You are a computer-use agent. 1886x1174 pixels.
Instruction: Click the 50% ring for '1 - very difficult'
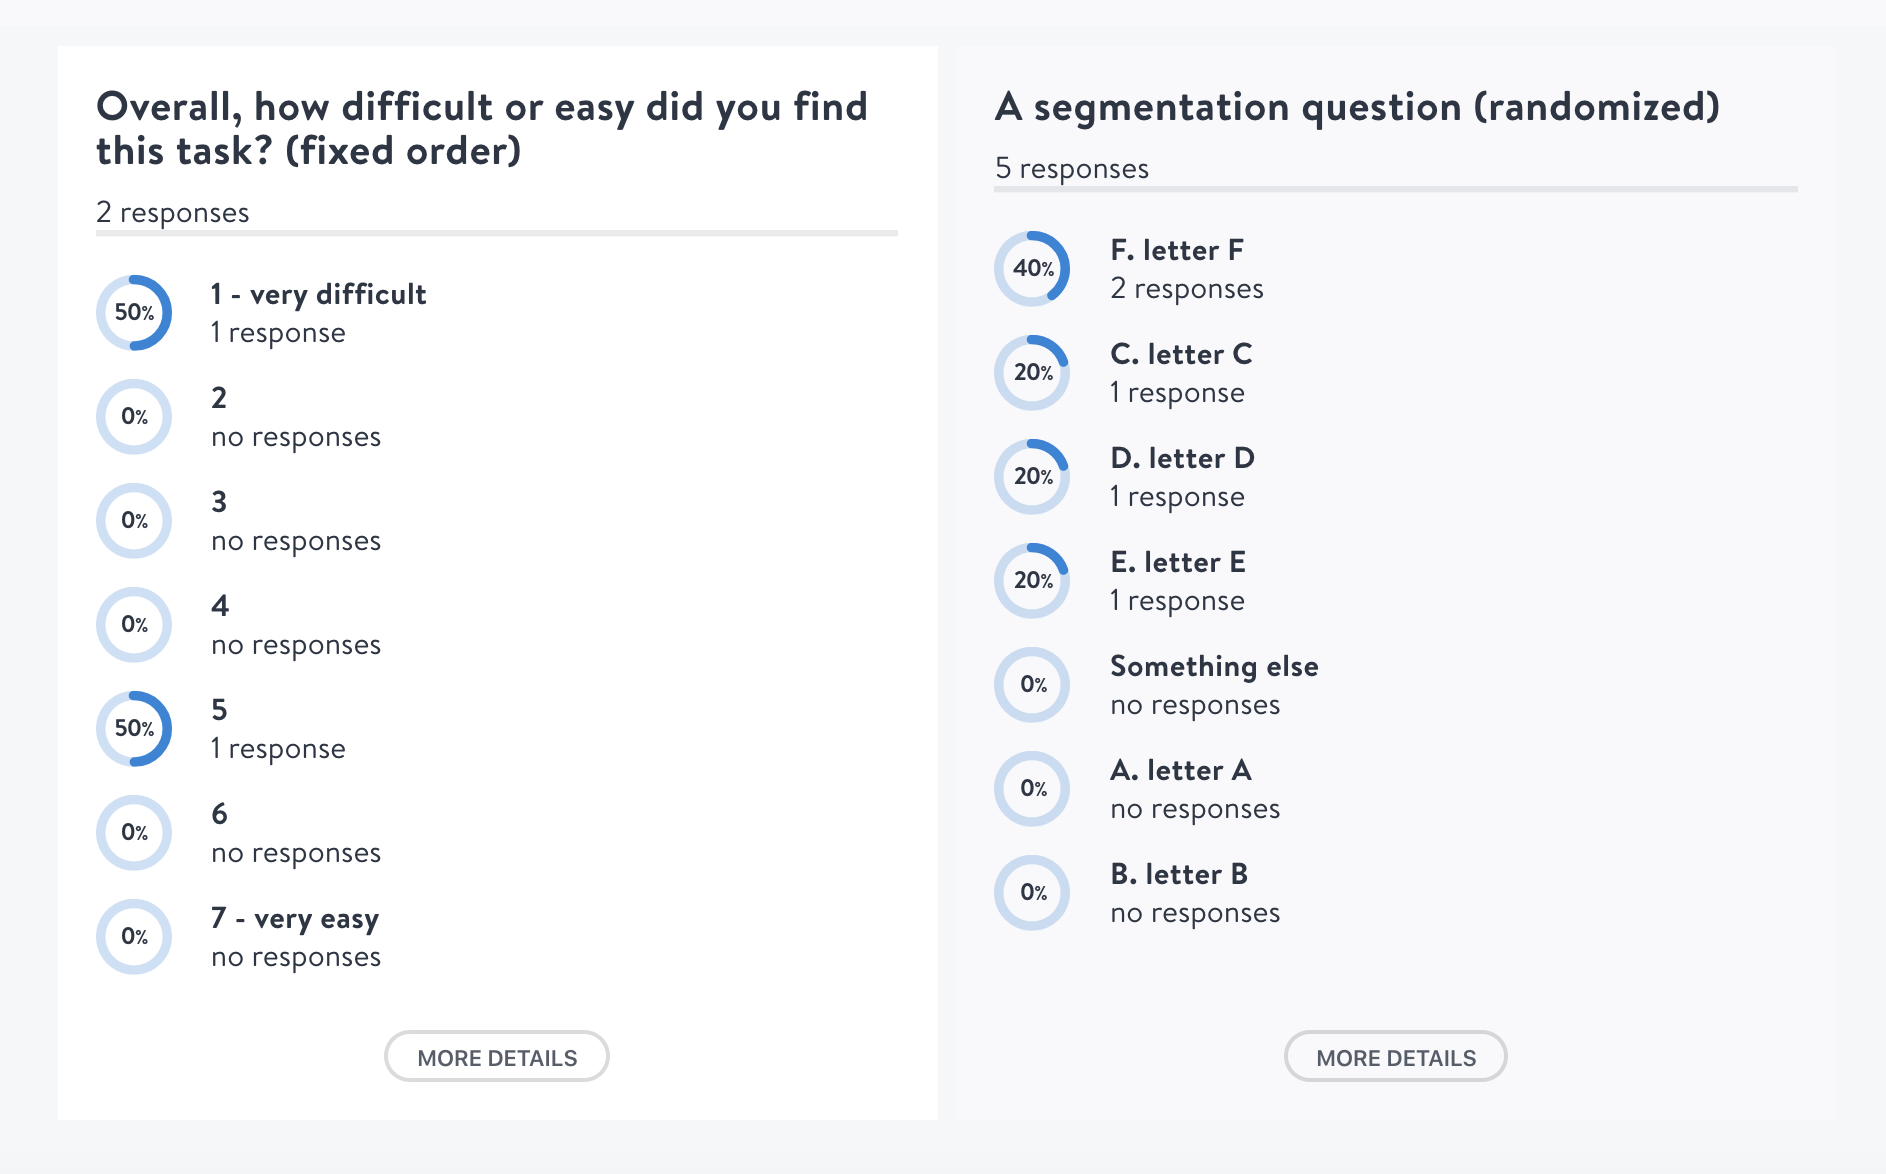(x=134, y=313)
